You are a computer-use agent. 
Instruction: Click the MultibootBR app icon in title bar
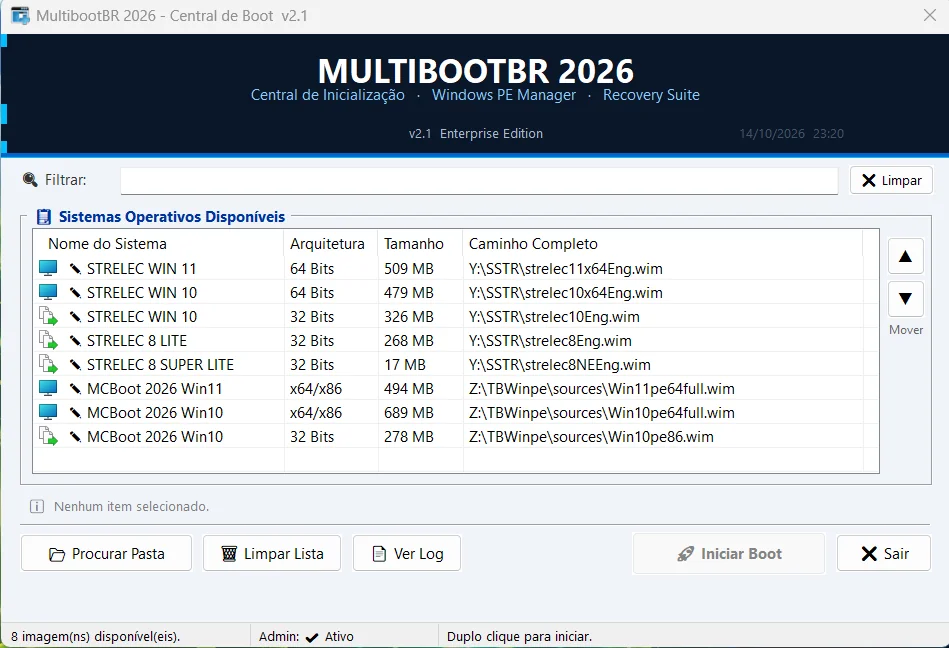click(x=20, y=16)
